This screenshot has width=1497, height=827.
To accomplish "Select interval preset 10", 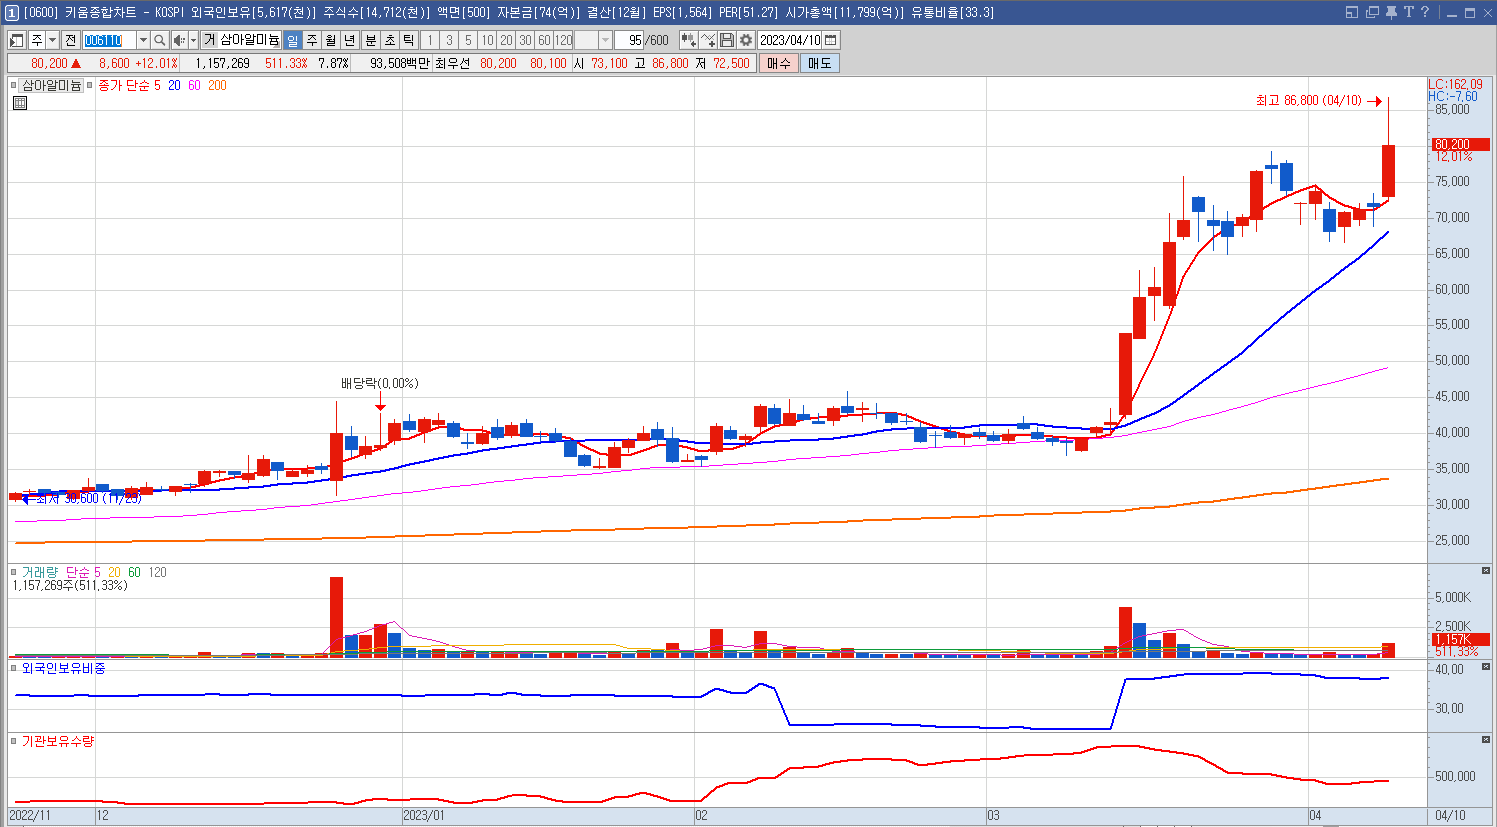I will point(487,40).
